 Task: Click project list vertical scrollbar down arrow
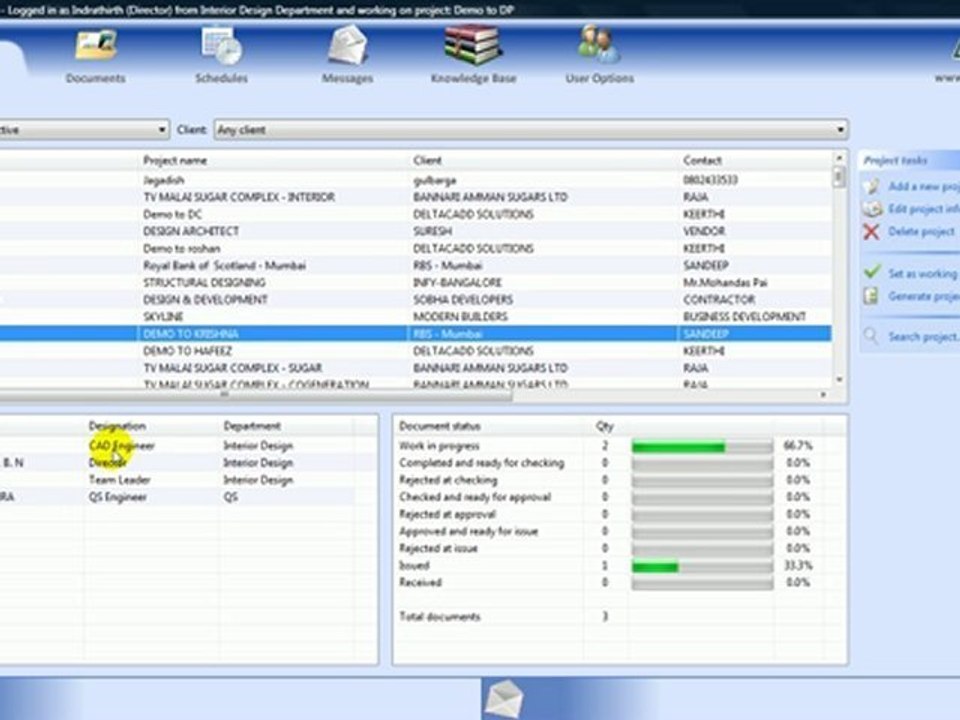(839, 380)
